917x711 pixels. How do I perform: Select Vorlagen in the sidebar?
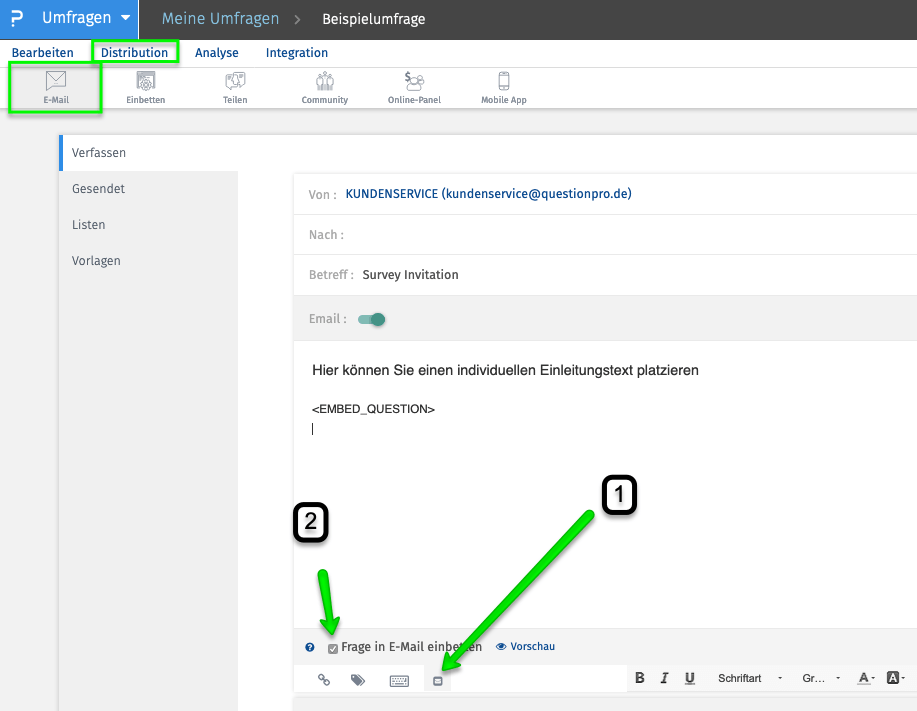(x=149, y=261)
